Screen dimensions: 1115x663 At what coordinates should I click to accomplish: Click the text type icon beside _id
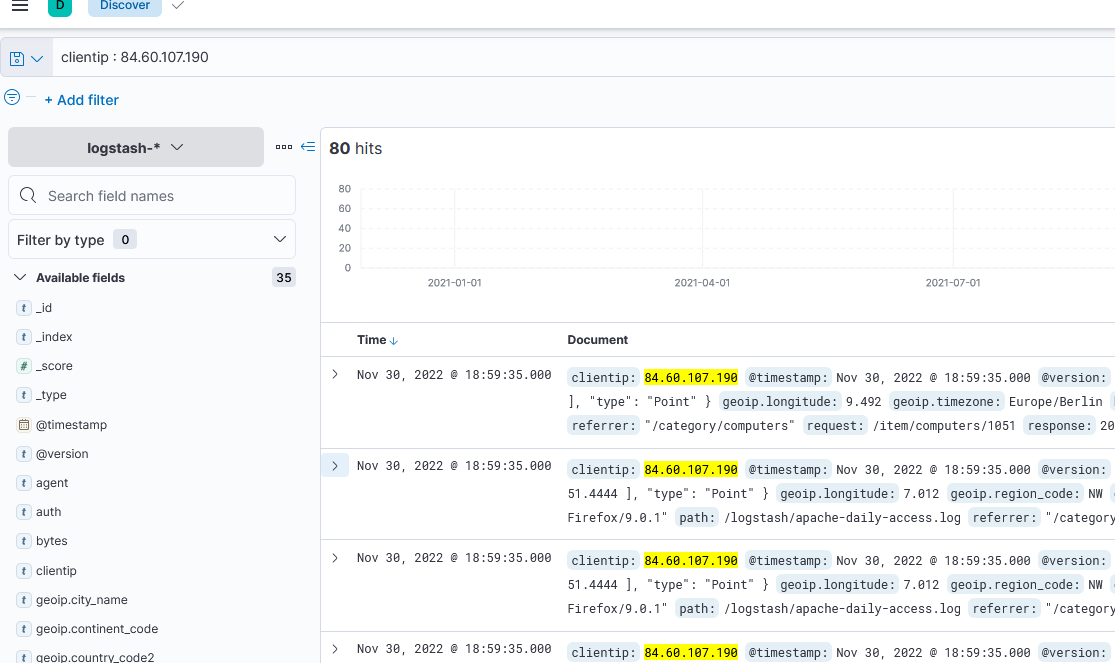click(23, 307)
